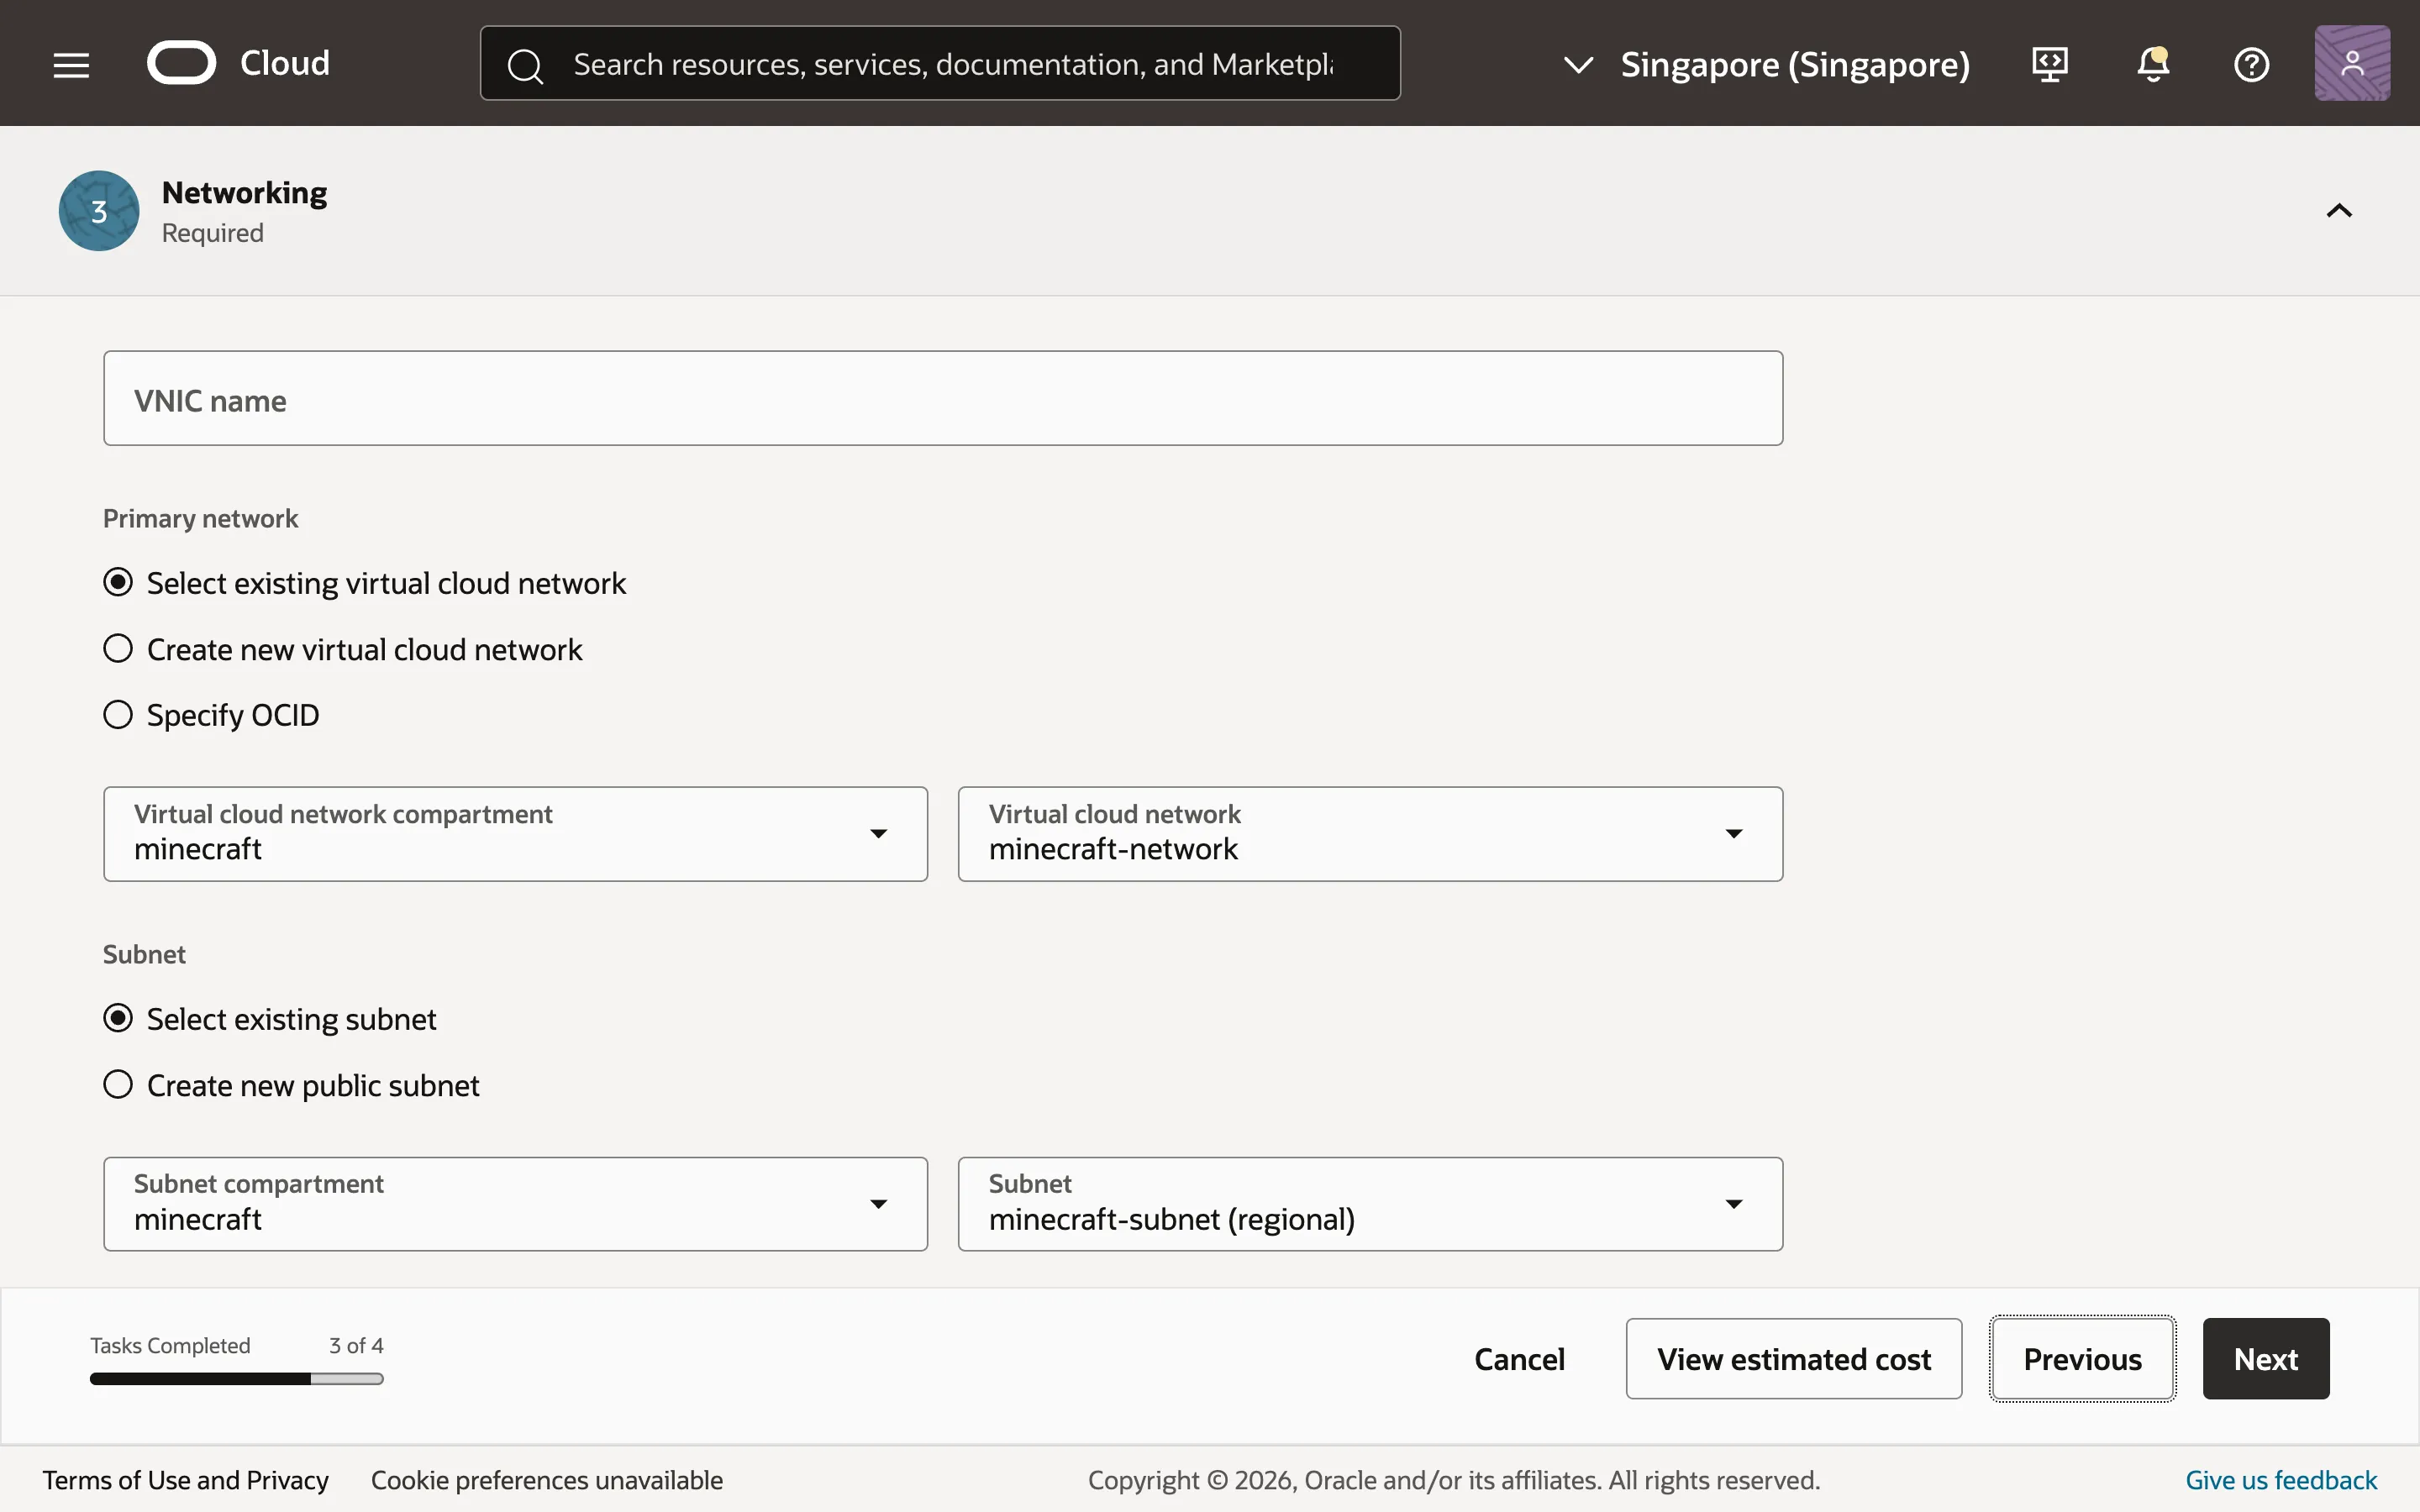Click the search magnifier icon

525,64
